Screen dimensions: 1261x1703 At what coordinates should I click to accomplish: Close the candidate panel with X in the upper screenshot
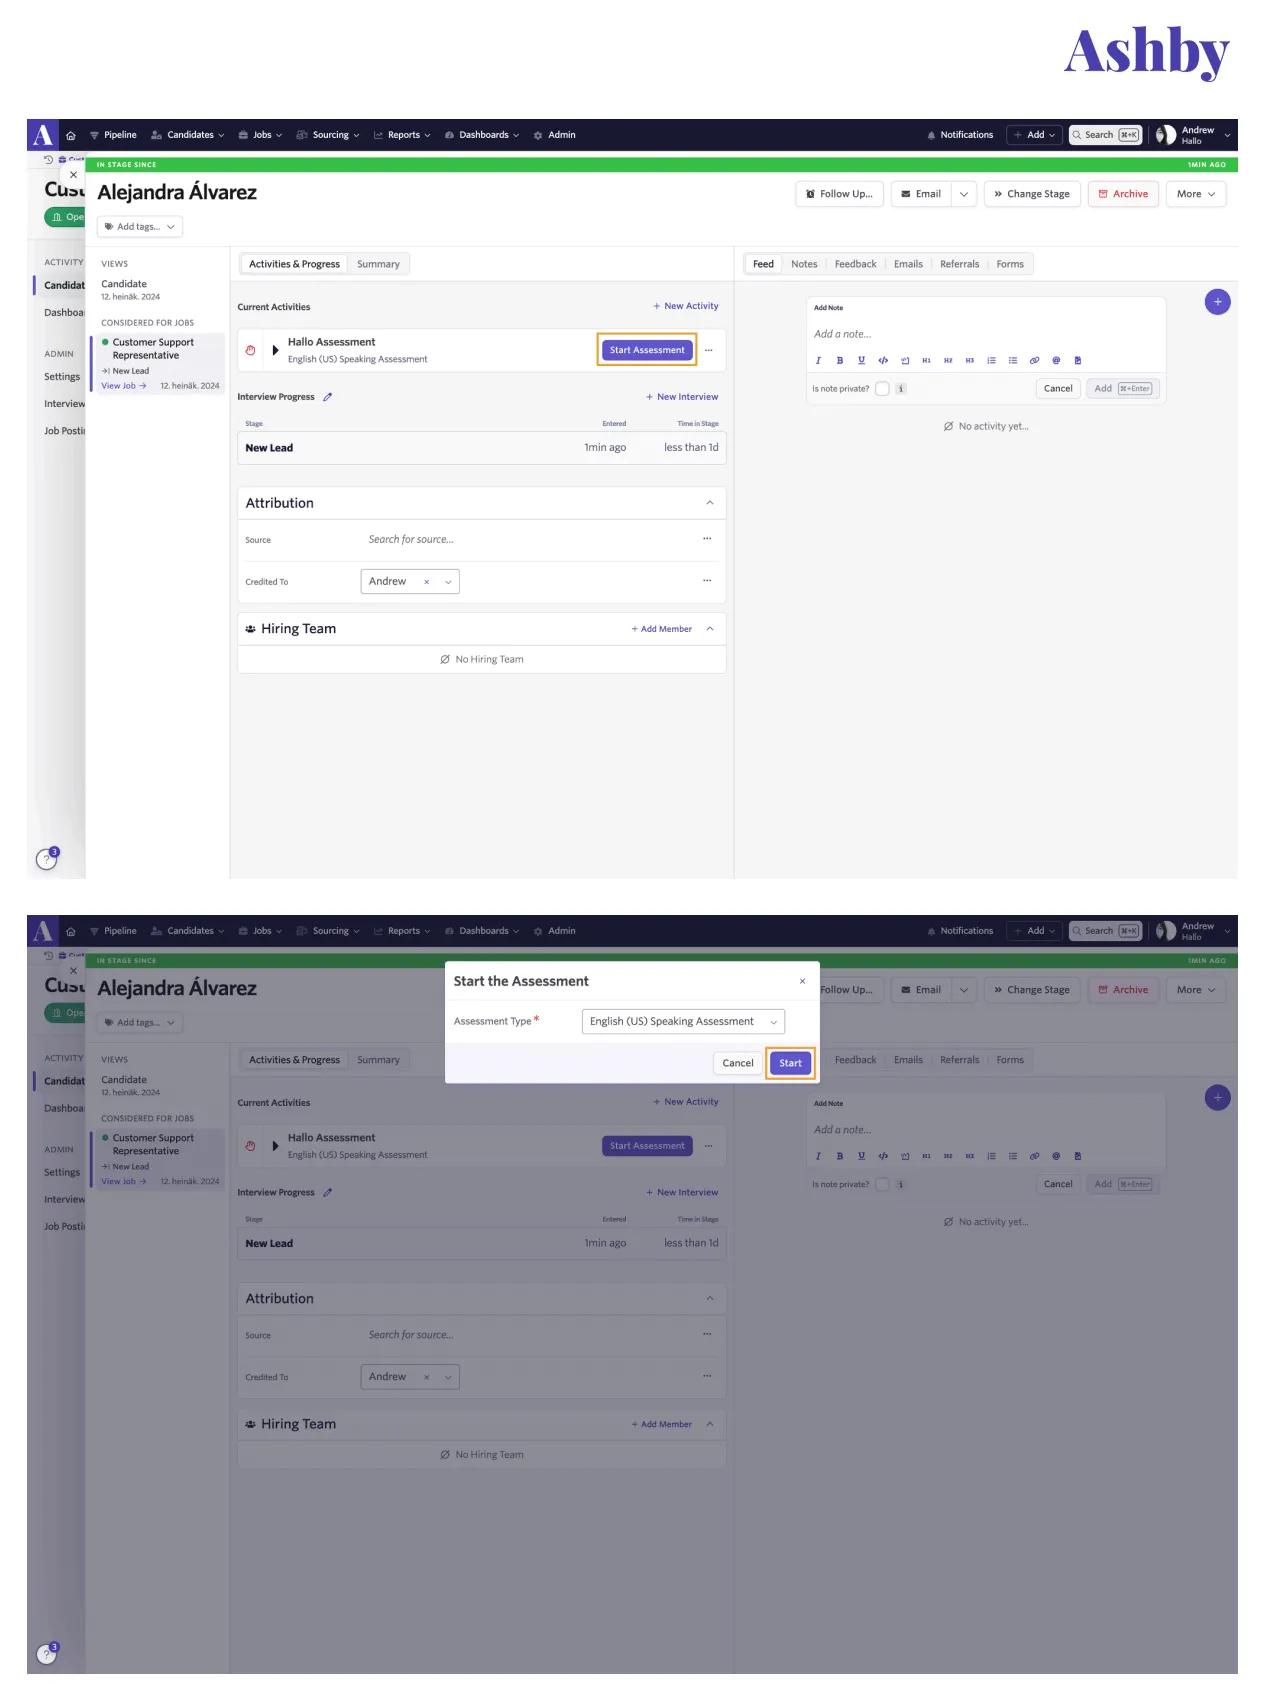[x=73, y=175]
